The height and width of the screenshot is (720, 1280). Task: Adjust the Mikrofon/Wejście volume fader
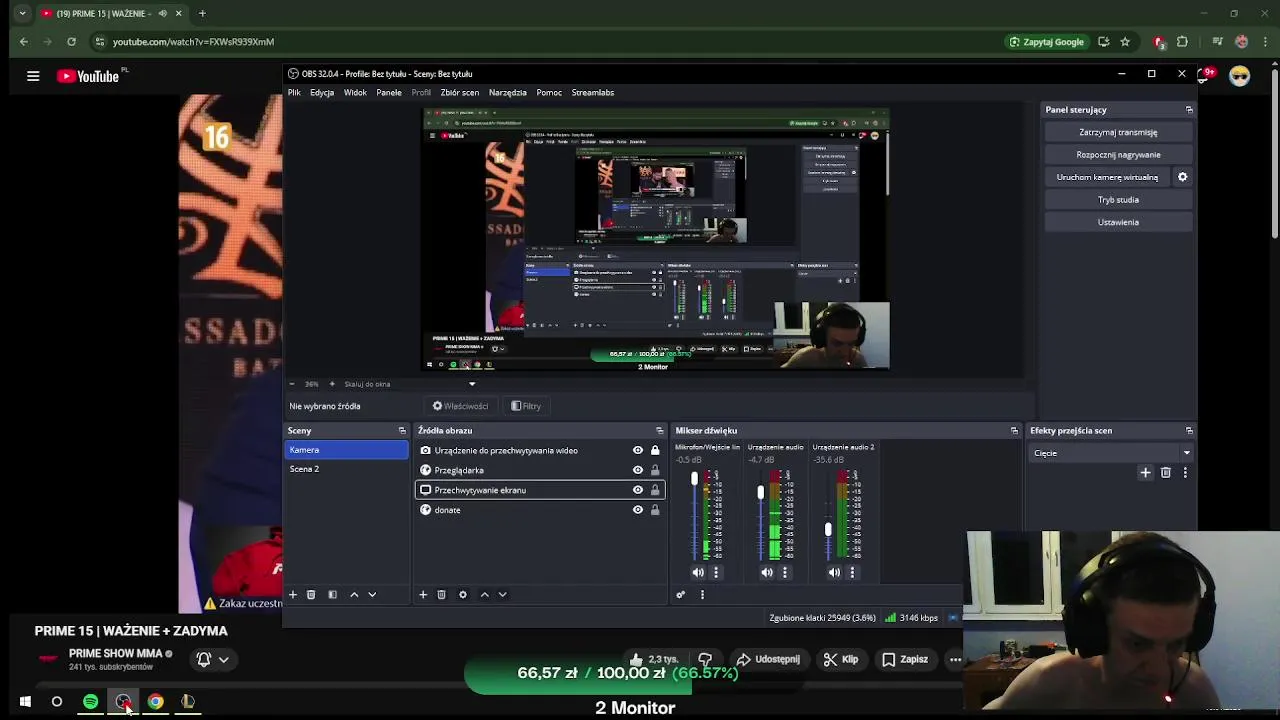click(694, 479)
